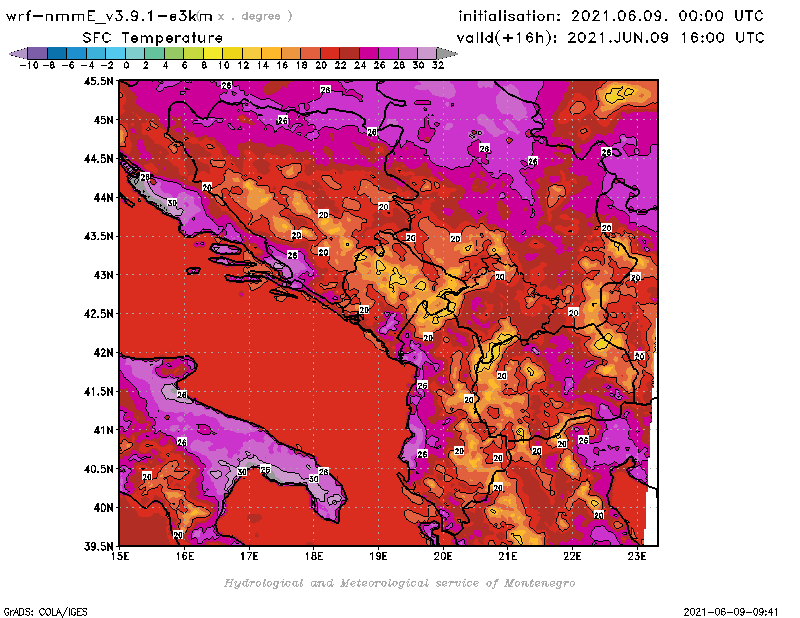Pick the legend swatch between -6 and -4

point(77,53)
